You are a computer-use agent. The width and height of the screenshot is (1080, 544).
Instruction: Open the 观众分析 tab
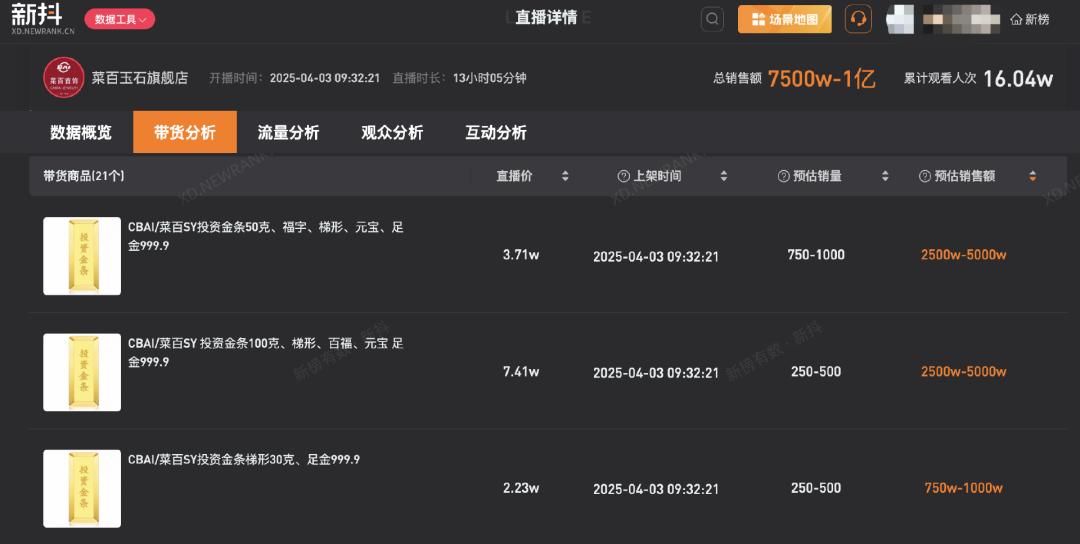(x=392, y=133)
